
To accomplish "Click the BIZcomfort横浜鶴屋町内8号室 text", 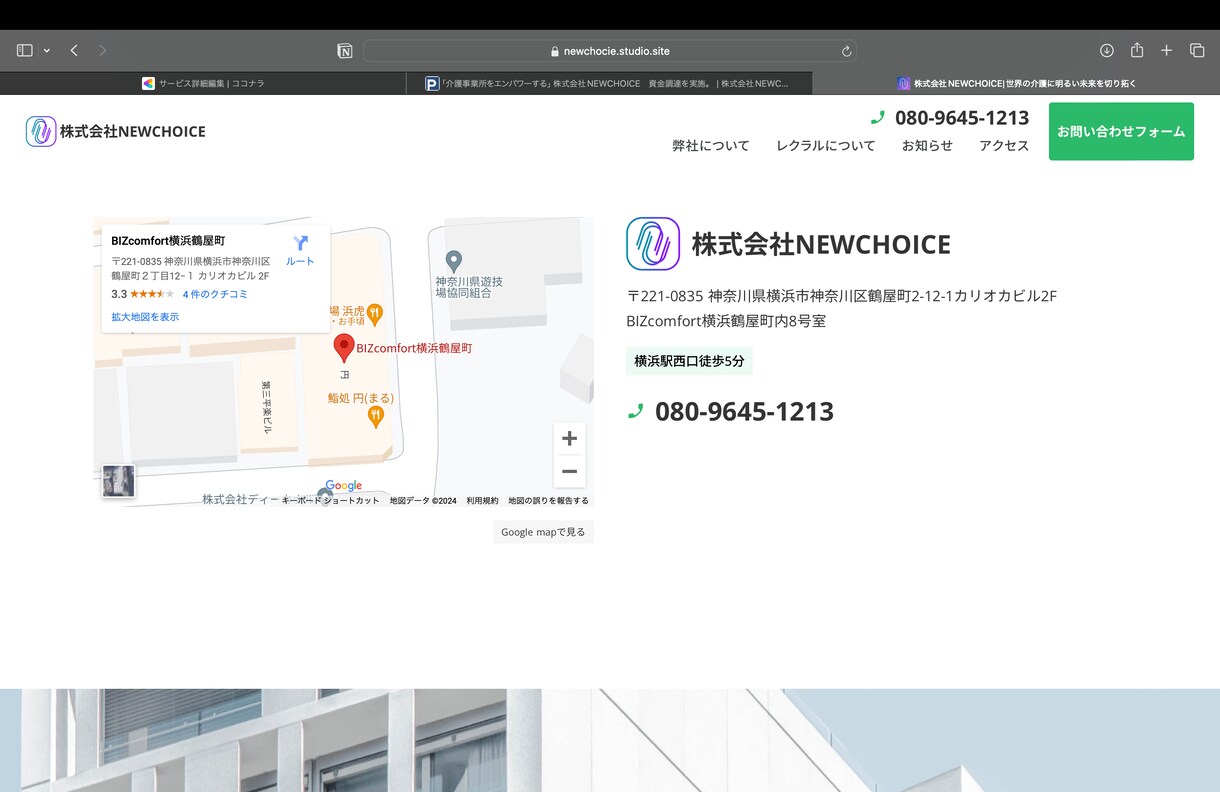I will (726, 321).
